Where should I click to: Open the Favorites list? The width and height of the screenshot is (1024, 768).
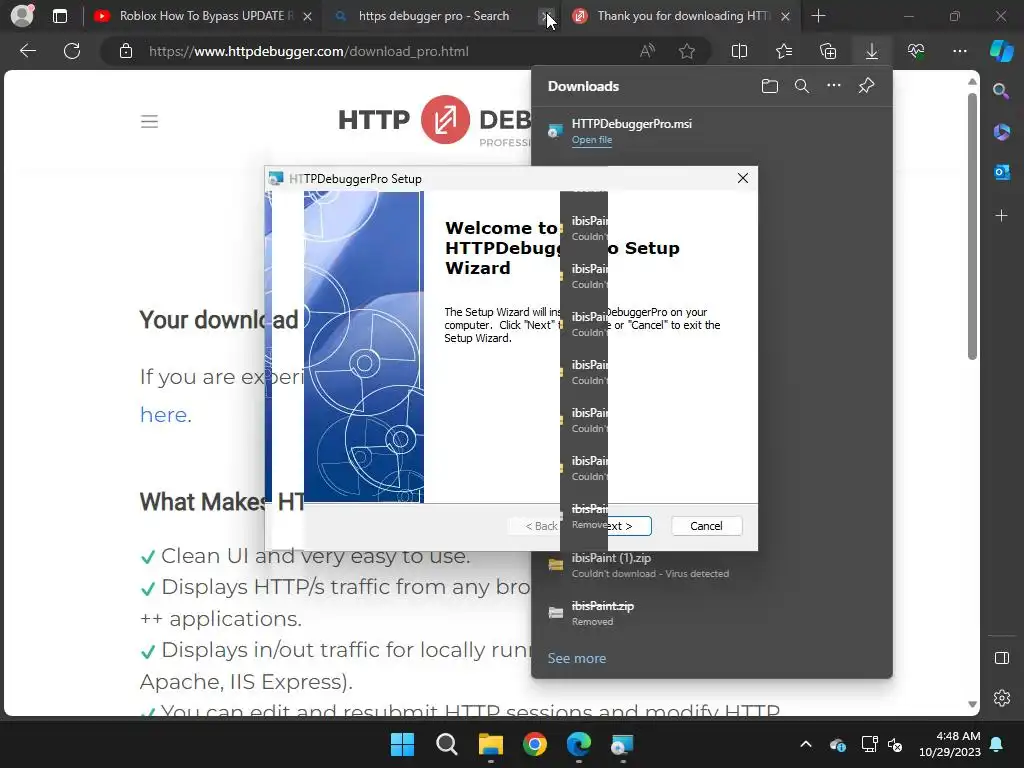(784, 51)
